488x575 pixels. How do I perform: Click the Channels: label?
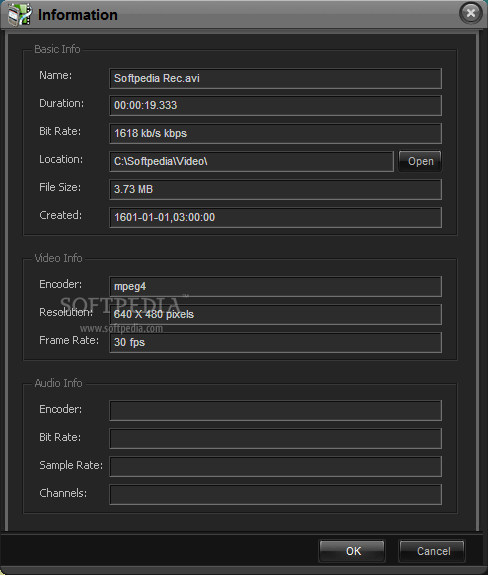(x=63, y=493)
